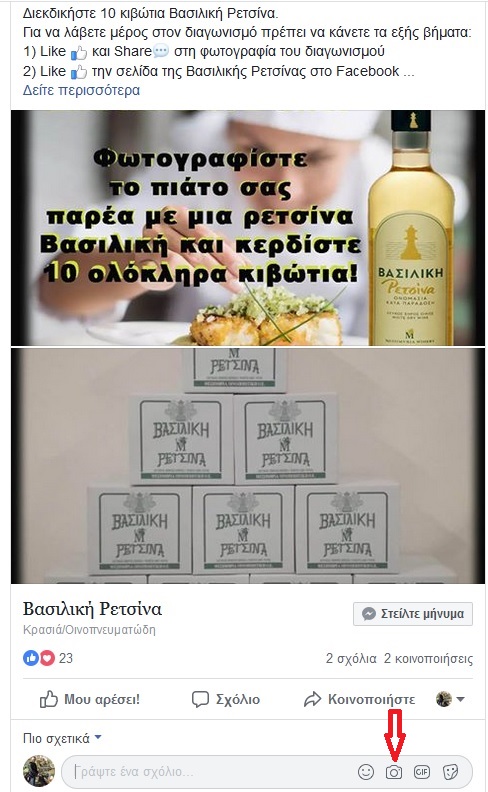View the 2 σχόλια comments link
The width and height of the screenshot is (488, 792).
[351, 659]
